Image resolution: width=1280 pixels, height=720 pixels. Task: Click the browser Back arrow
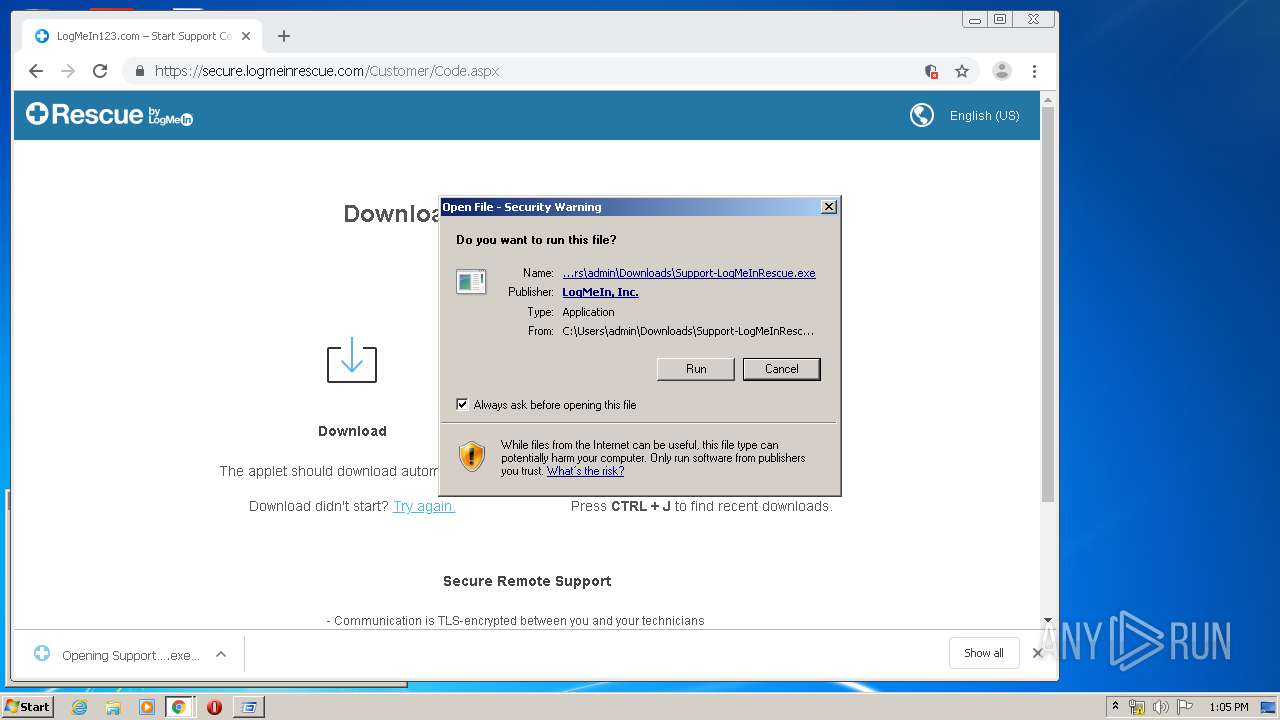tap(36, 71)
